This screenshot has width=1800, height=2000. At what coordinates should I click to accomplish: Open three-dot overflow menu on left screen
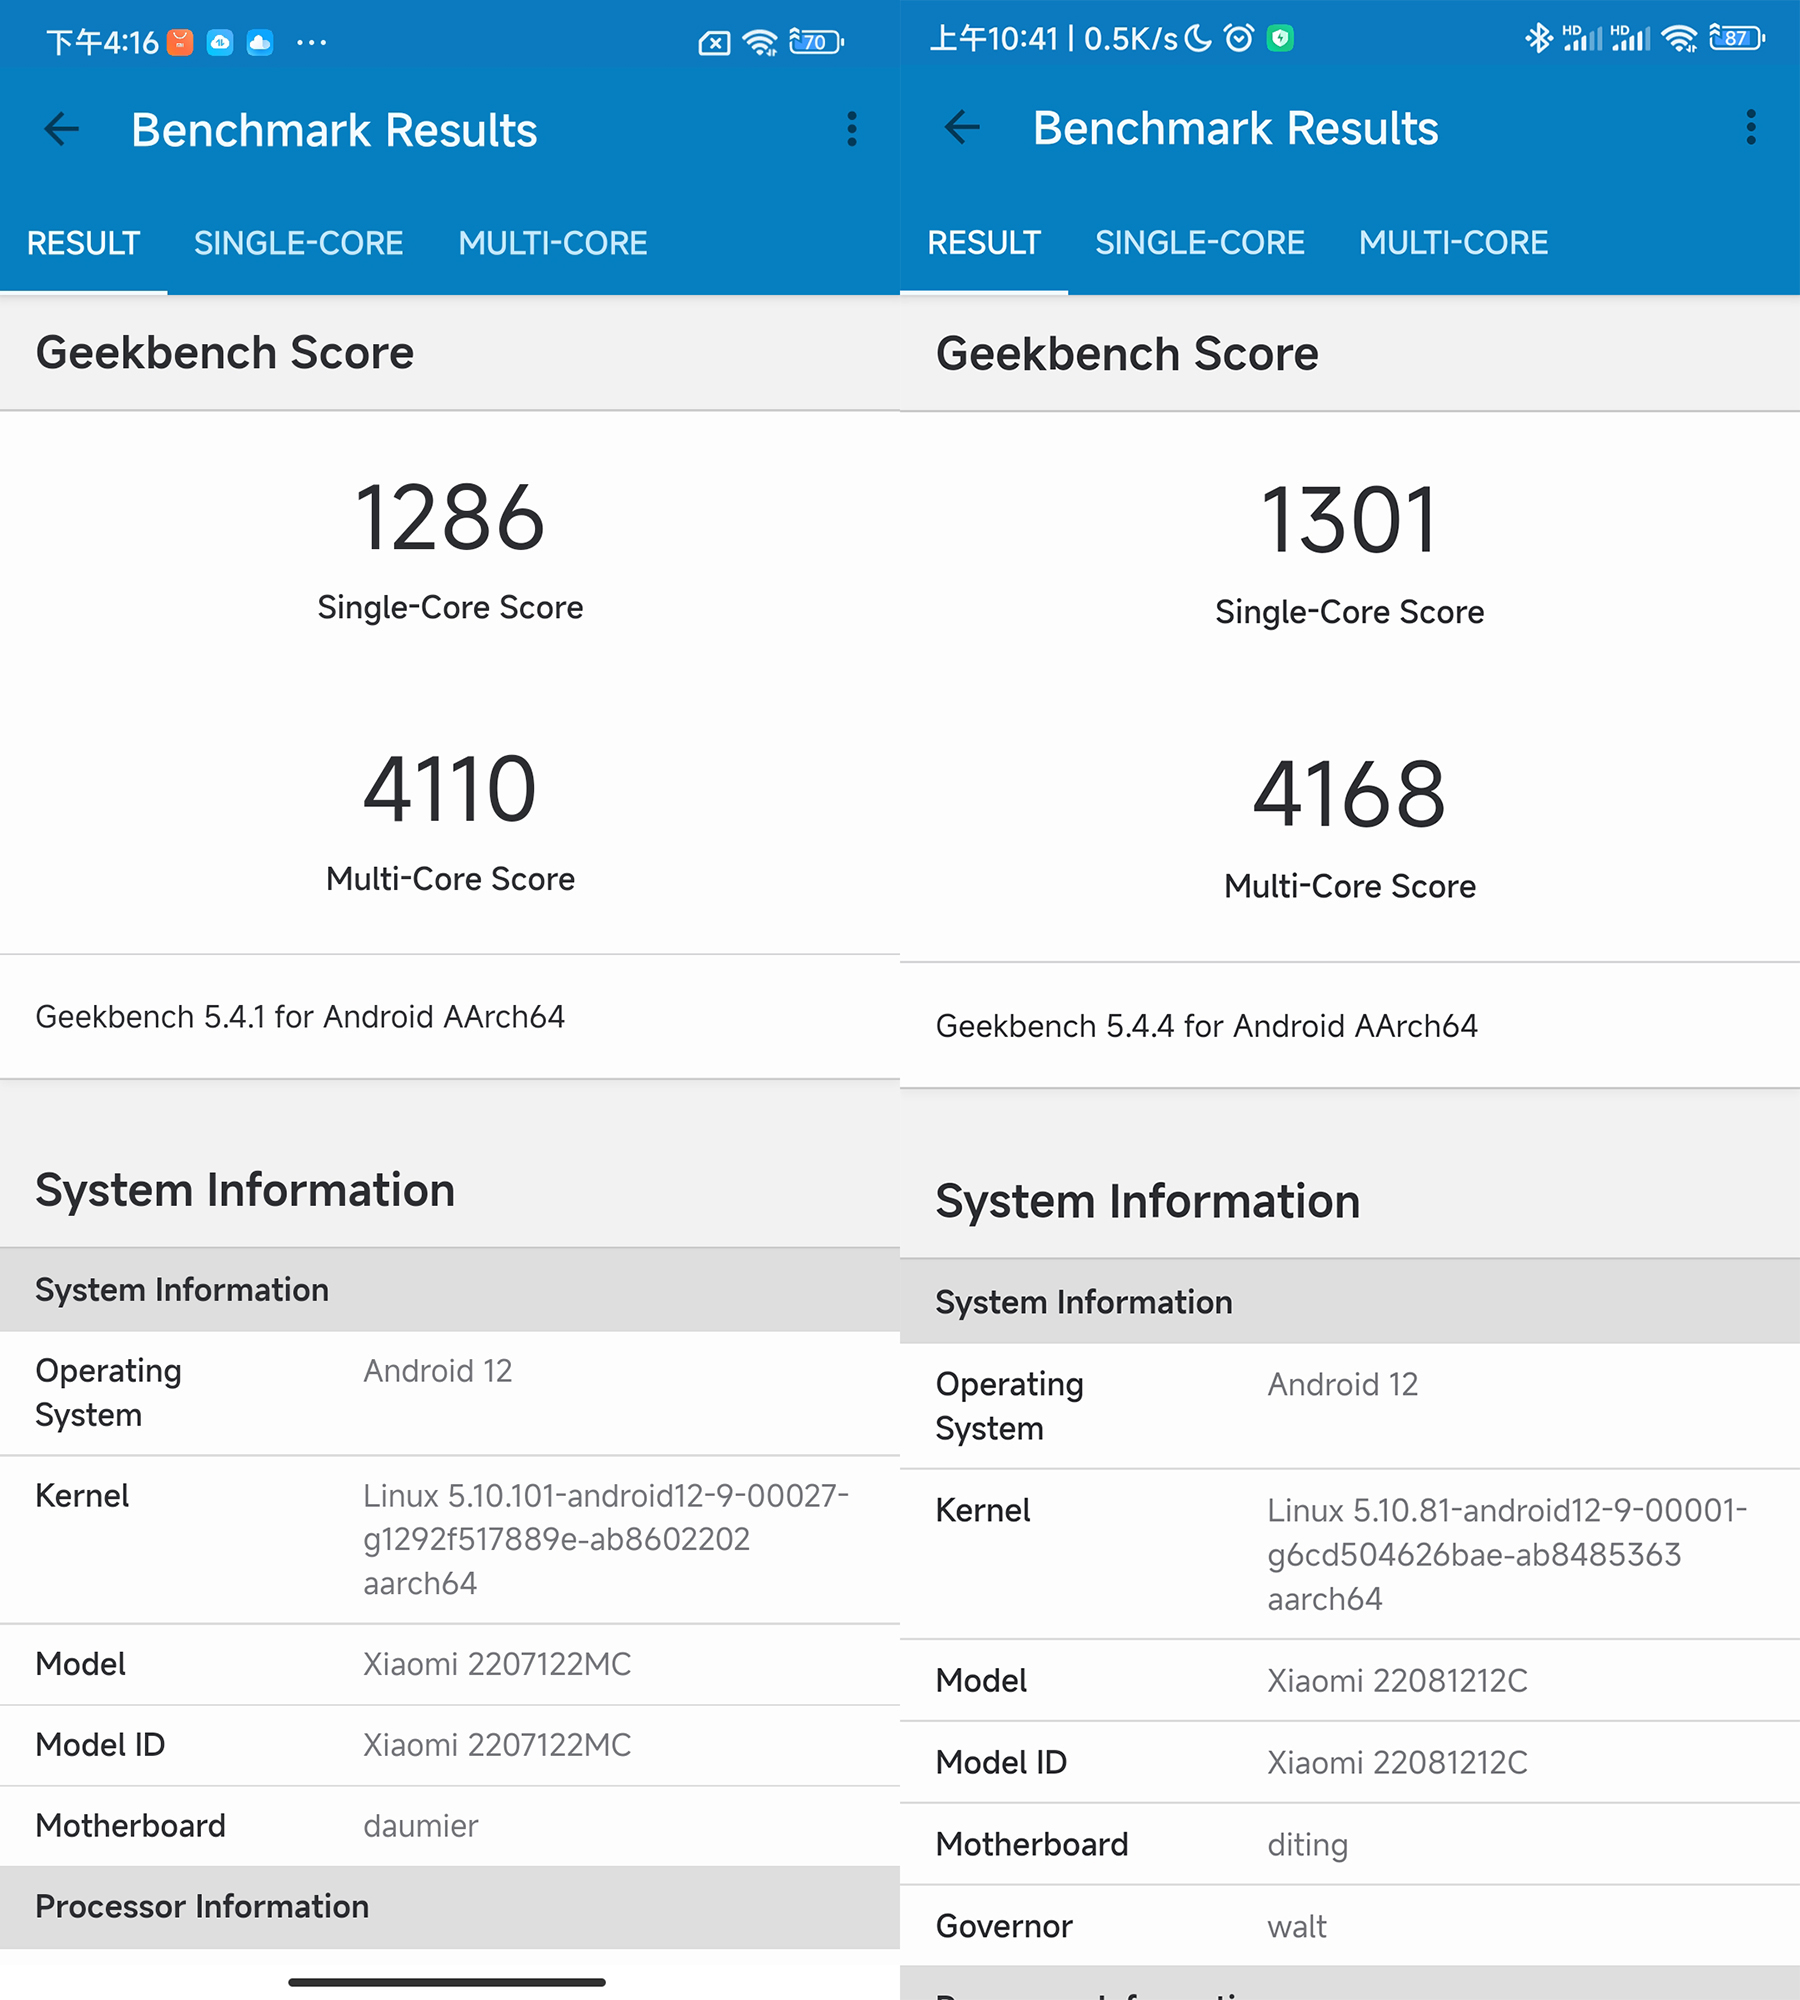[x=852, y=129]
